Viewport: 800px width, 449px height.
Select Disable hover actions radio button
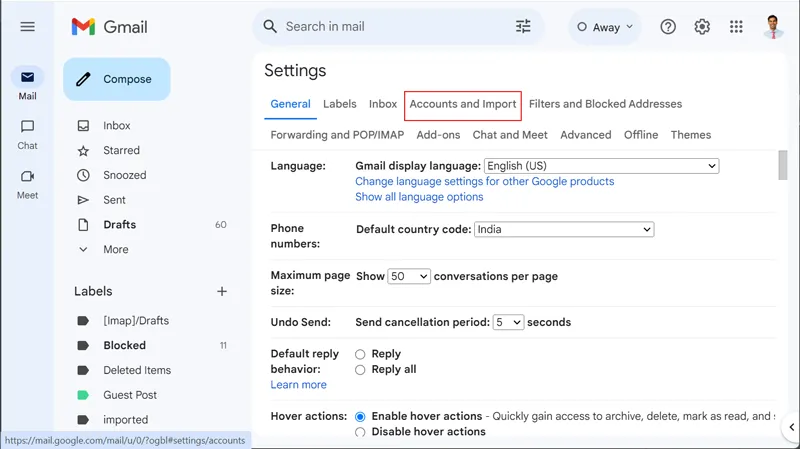pyautogui.click(x=360, y=432)
